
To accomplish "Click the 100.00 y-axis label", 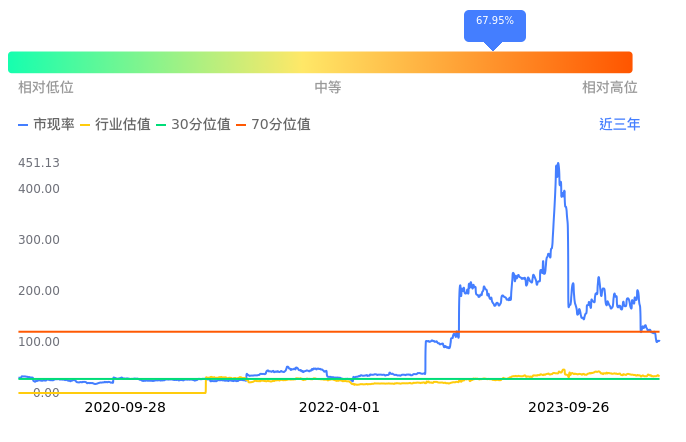I will click(39, 342).
